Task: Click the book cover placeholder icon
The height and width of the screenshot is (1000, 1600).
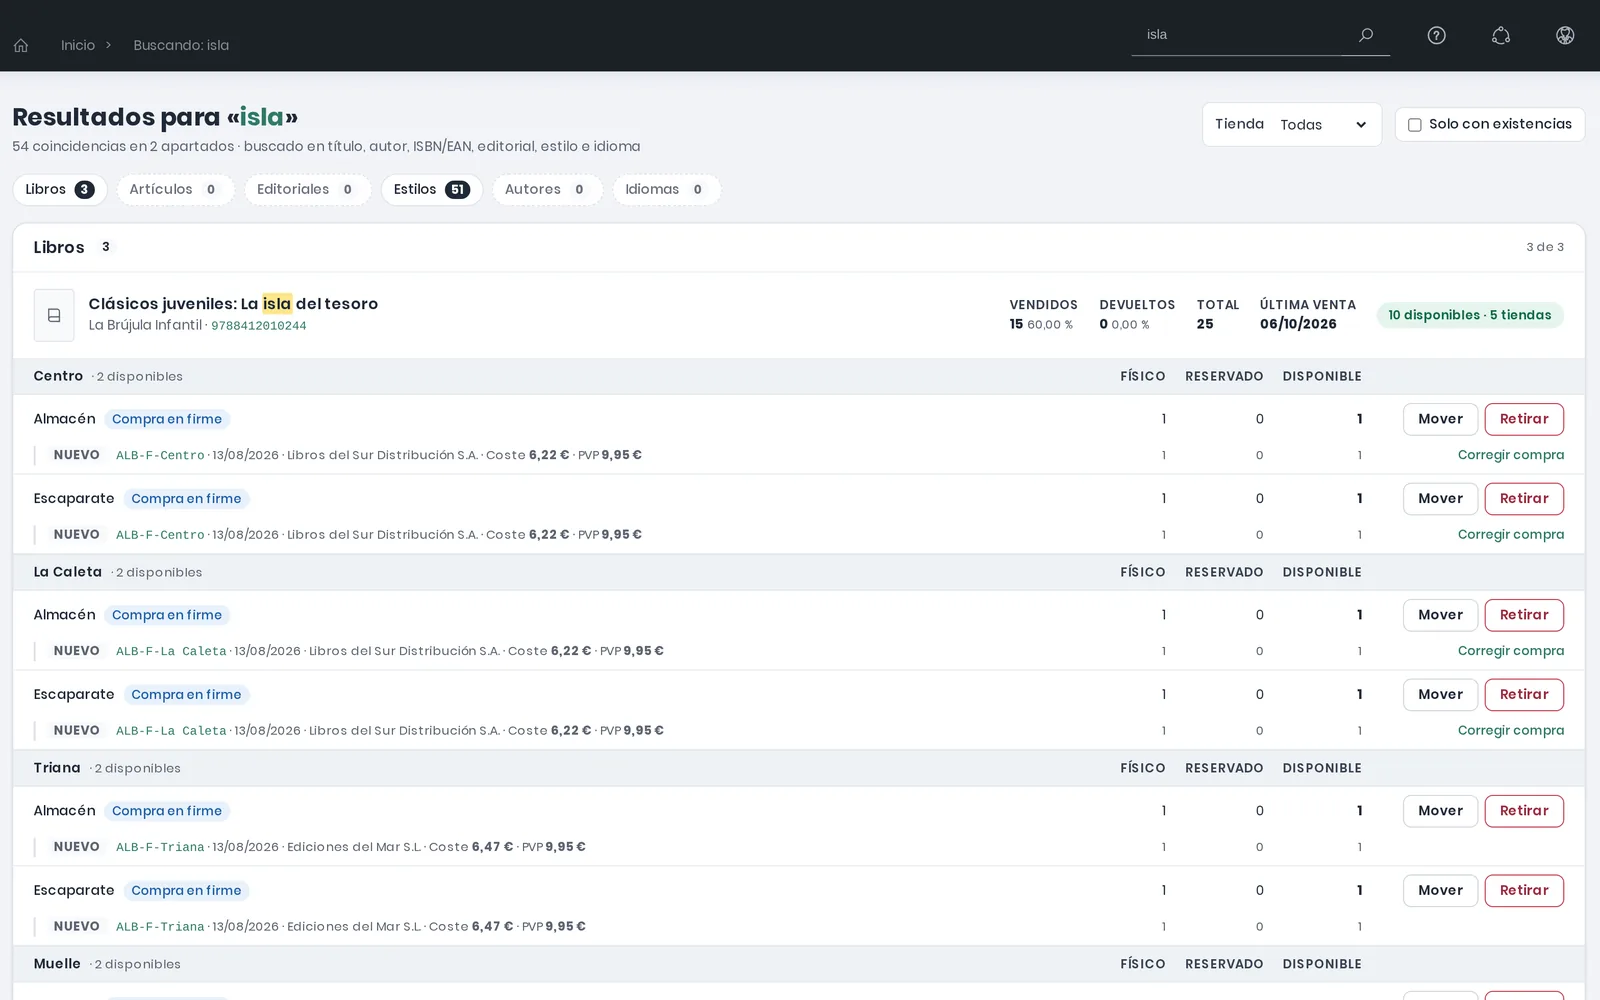Action: click(54, 315)
